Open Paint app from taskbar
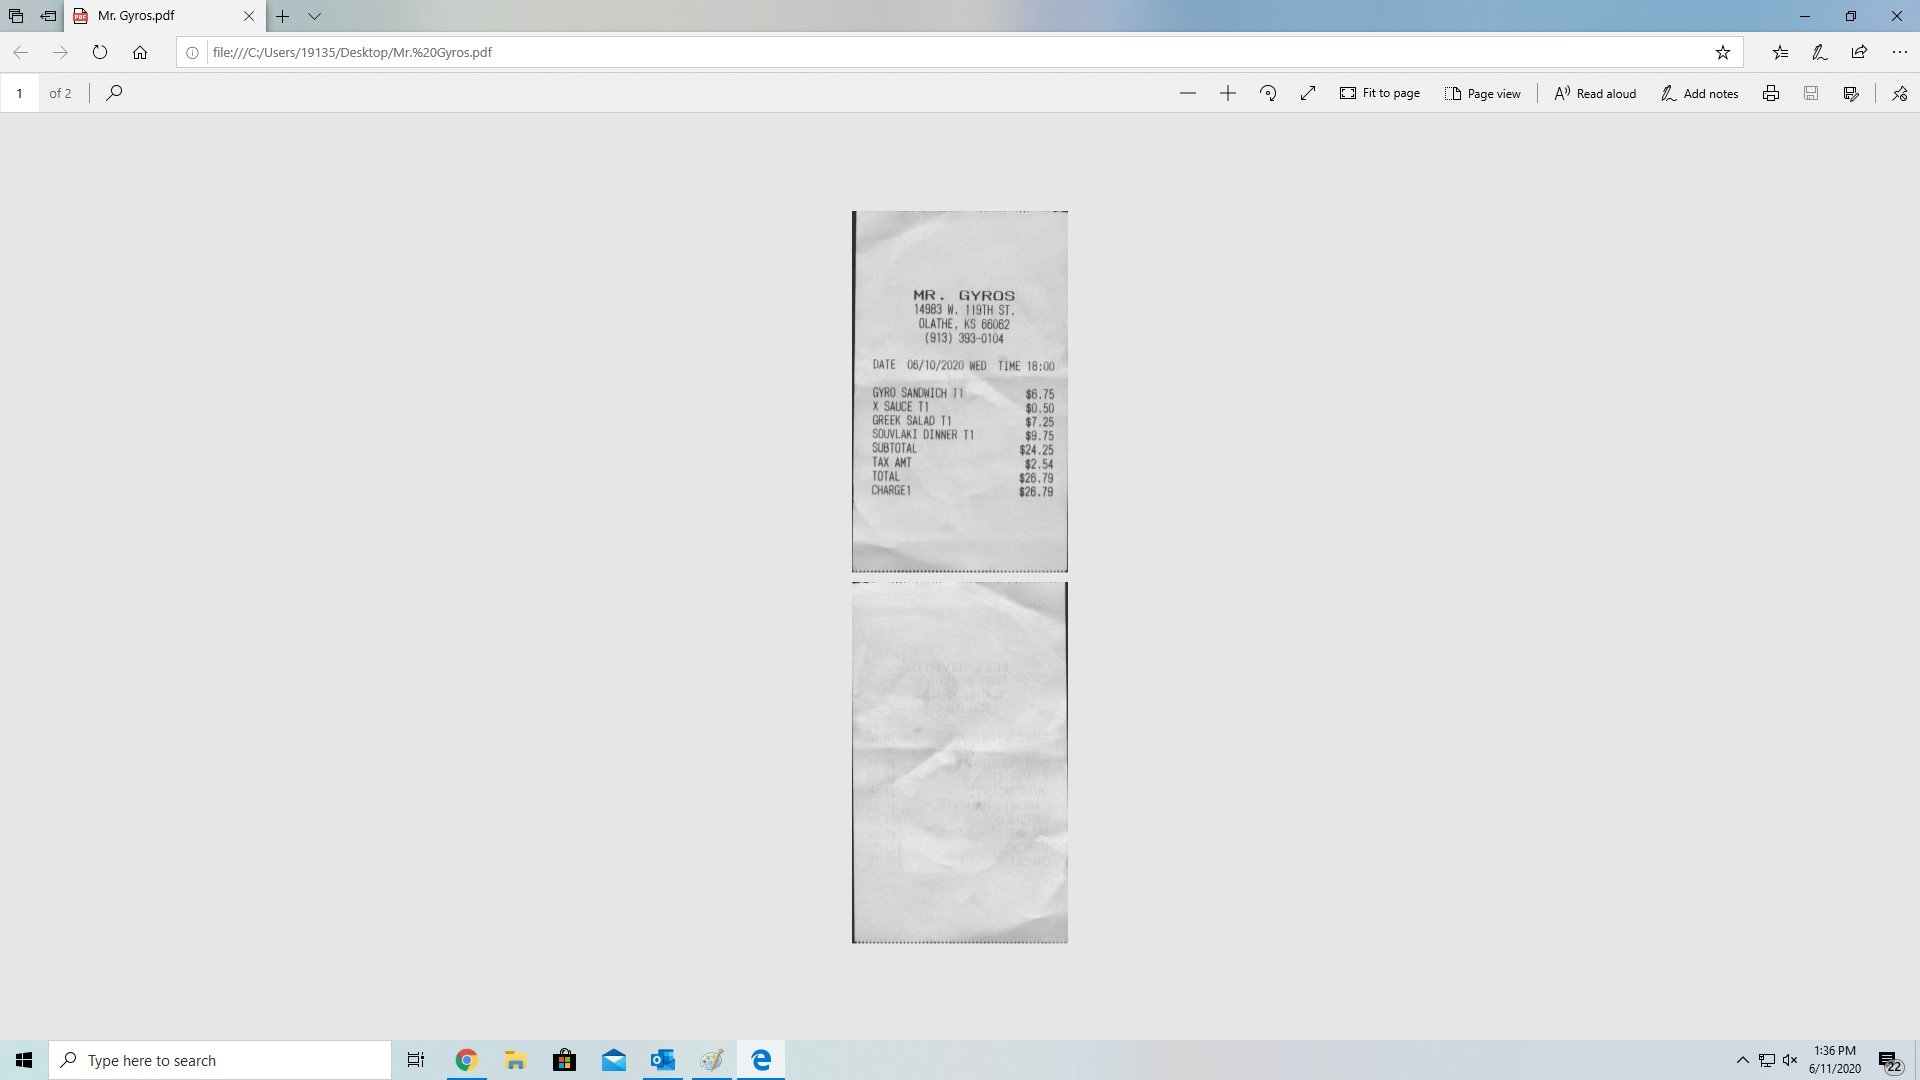1920x1080 pixels. pyautogui.click(x=711, y=1060)
